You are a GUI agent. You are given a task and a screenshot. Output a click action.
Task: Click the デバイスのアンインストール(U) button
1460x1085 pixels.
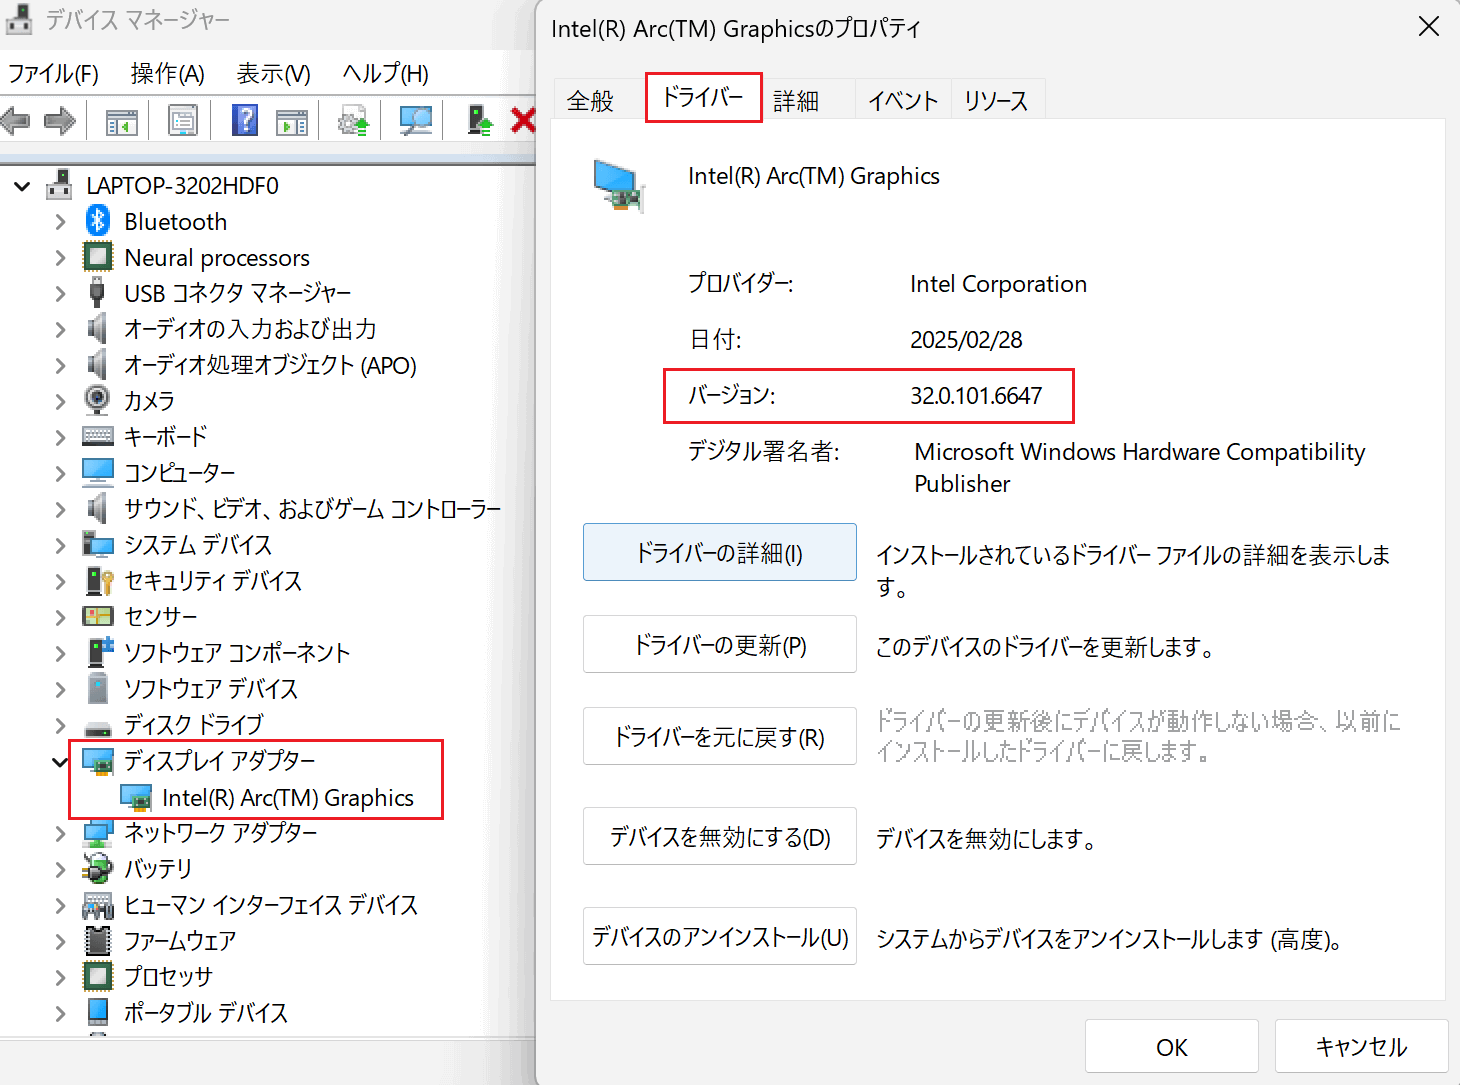click(720, 936)
